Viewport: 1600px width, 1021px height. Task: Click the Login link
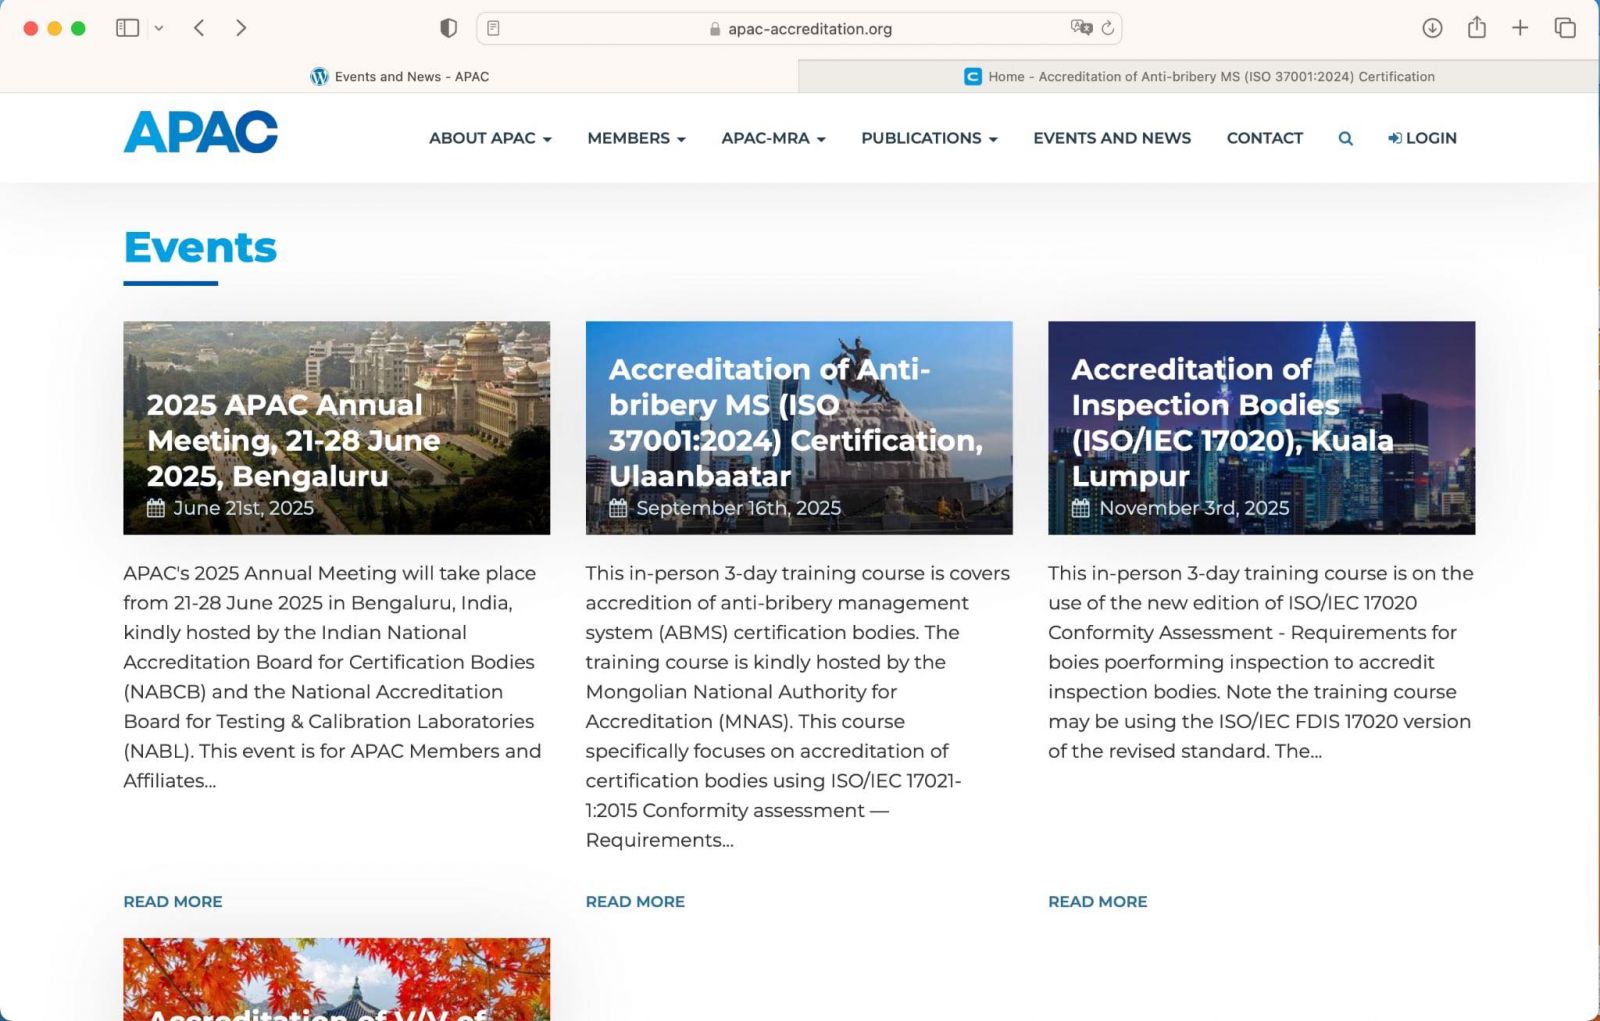click(1422, 138)
